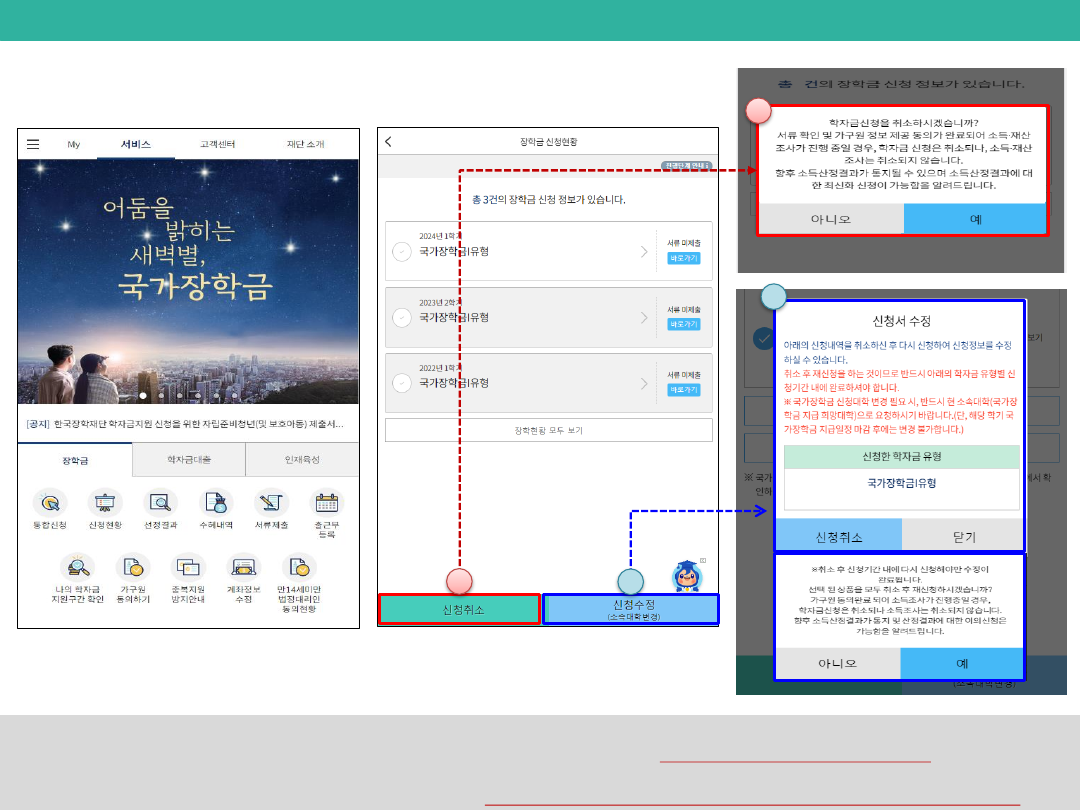The height and width of the screenshot is (810, 1080).
Task: Select the 2022년 1학기 scholarship check circle
Action: point(402,383)
